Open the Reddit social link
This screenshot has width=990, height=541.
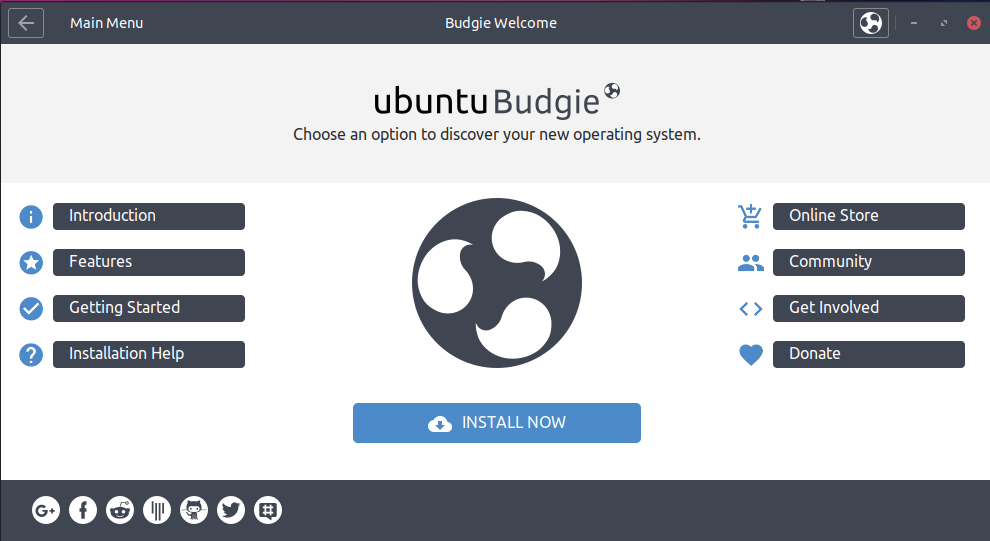point(120,510)
